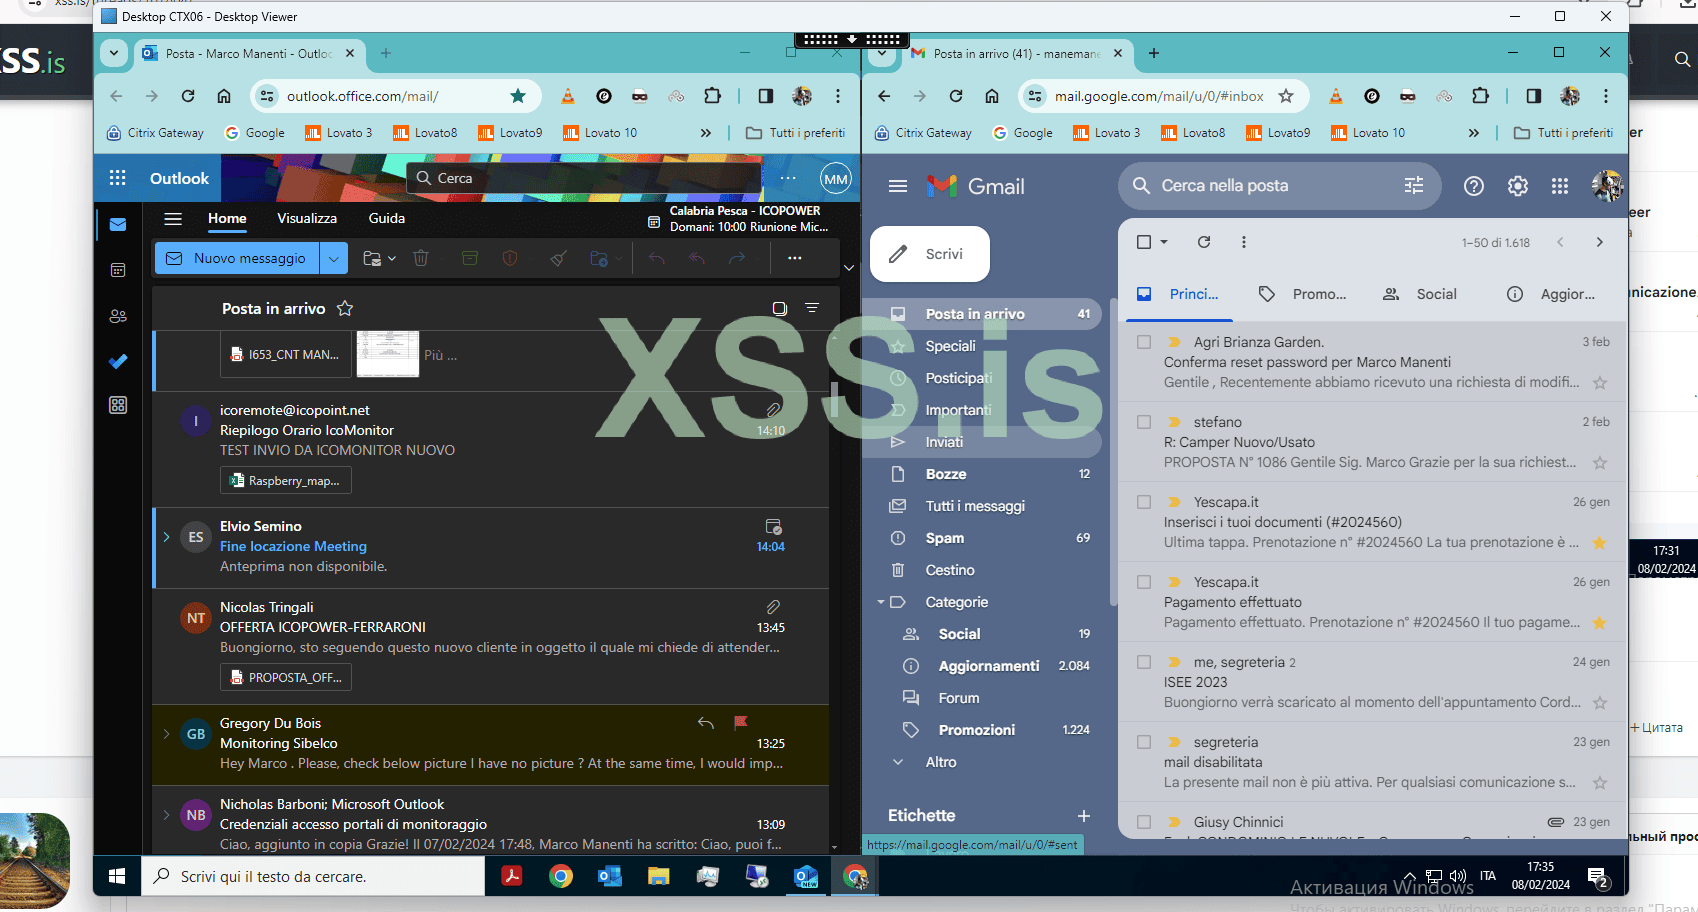Image resolution: width=1698 pixels, height=912 pixels.
Task: Reload the Outlook browser page
Action: (x=188, y=96)
